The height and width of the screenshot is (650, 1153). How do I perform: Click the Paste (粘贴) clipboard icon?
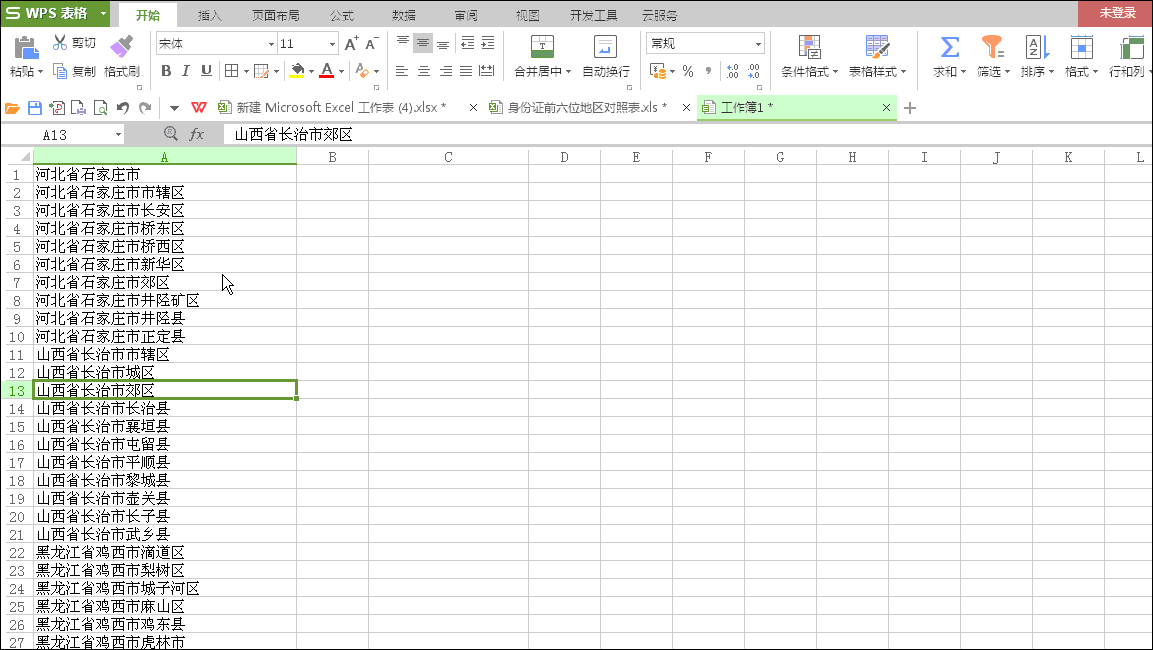26,49
